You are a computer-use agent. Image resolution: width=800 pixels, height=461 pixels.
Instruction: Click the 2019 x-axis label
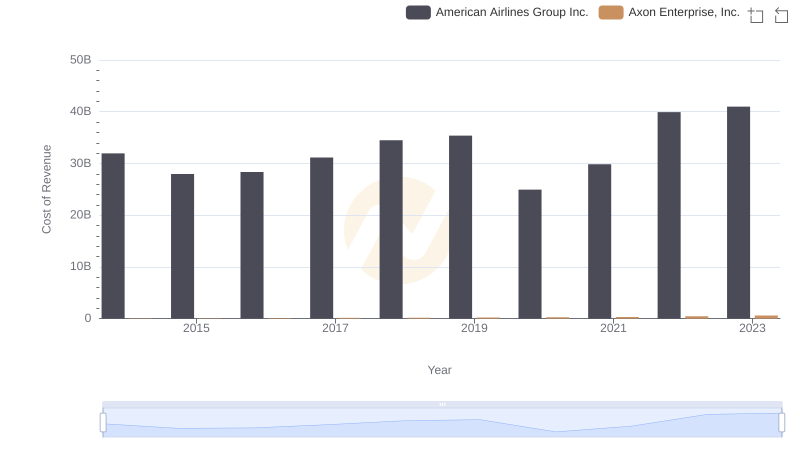pyautogui.click(x=474, y=328)
